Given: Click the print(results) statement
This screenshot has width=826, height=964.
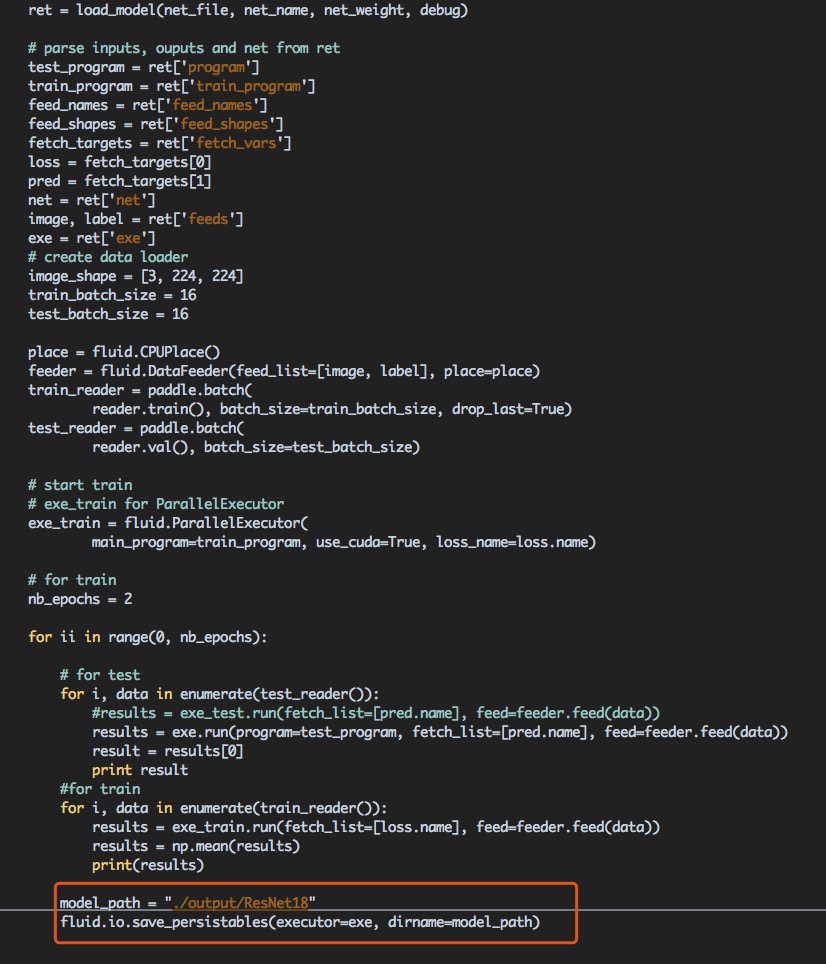Looking at the screenshot, I should click(x=148, y=865).
